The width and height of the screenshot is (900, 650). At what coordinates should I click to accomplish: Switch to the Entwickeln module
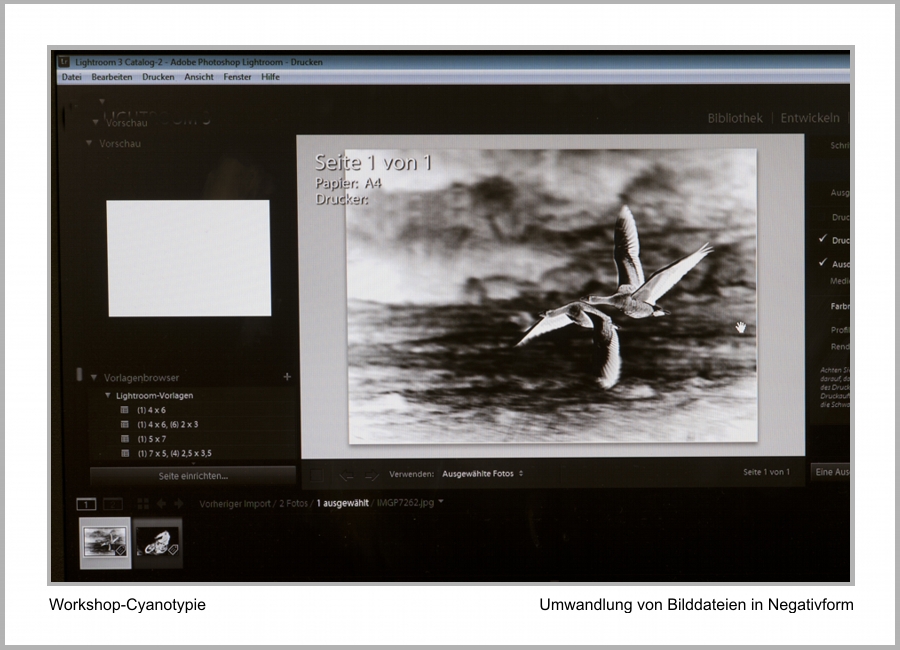pos(810,118)
